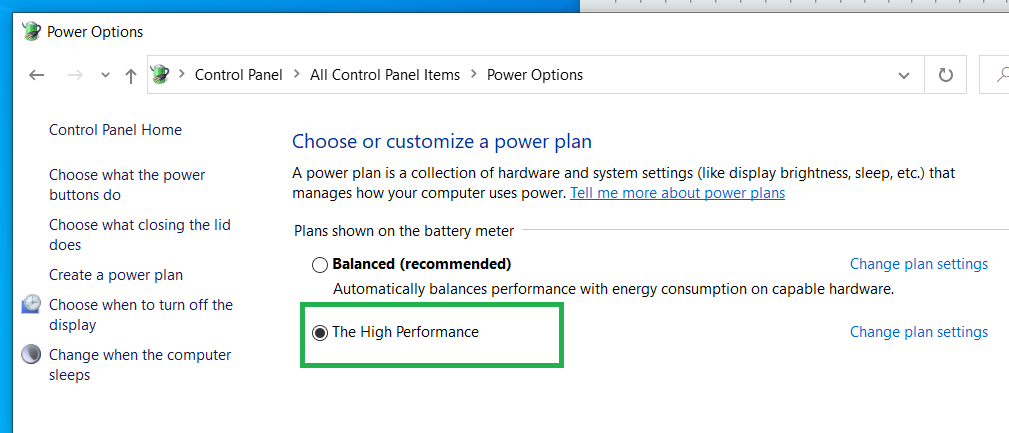
Task: Open Create a power plan
Action: click(x=116, y=275)
